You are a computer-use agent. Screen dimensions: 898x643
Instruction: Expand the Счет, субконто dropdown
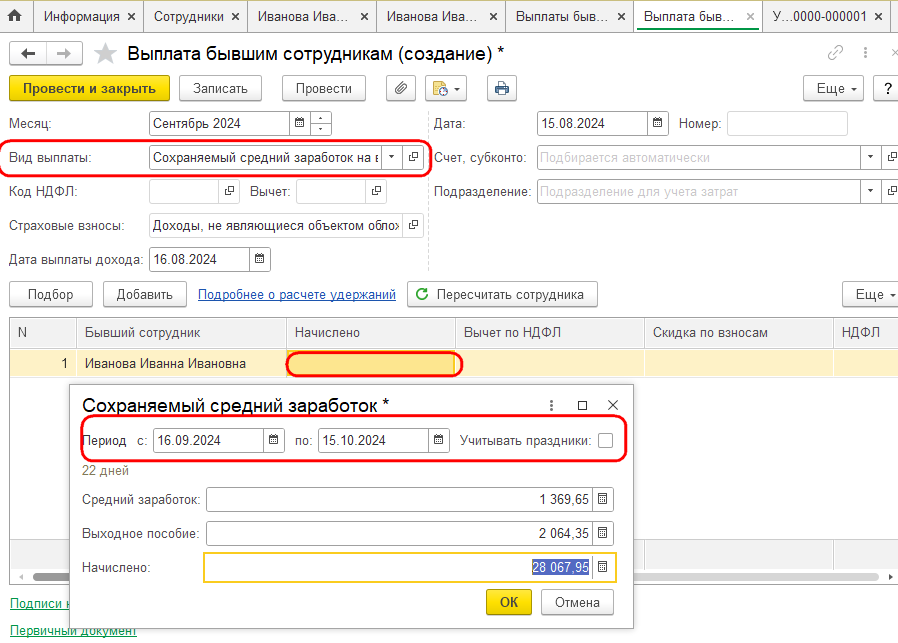[x=871, y=157]
